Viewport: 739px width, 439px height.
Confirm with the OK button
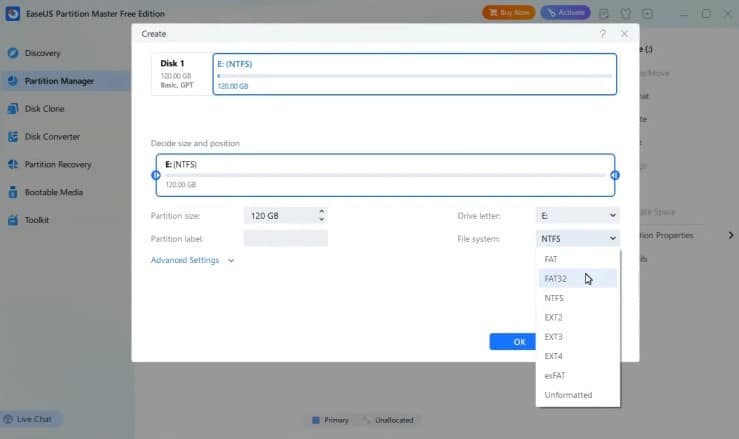[x=513, y=341]
